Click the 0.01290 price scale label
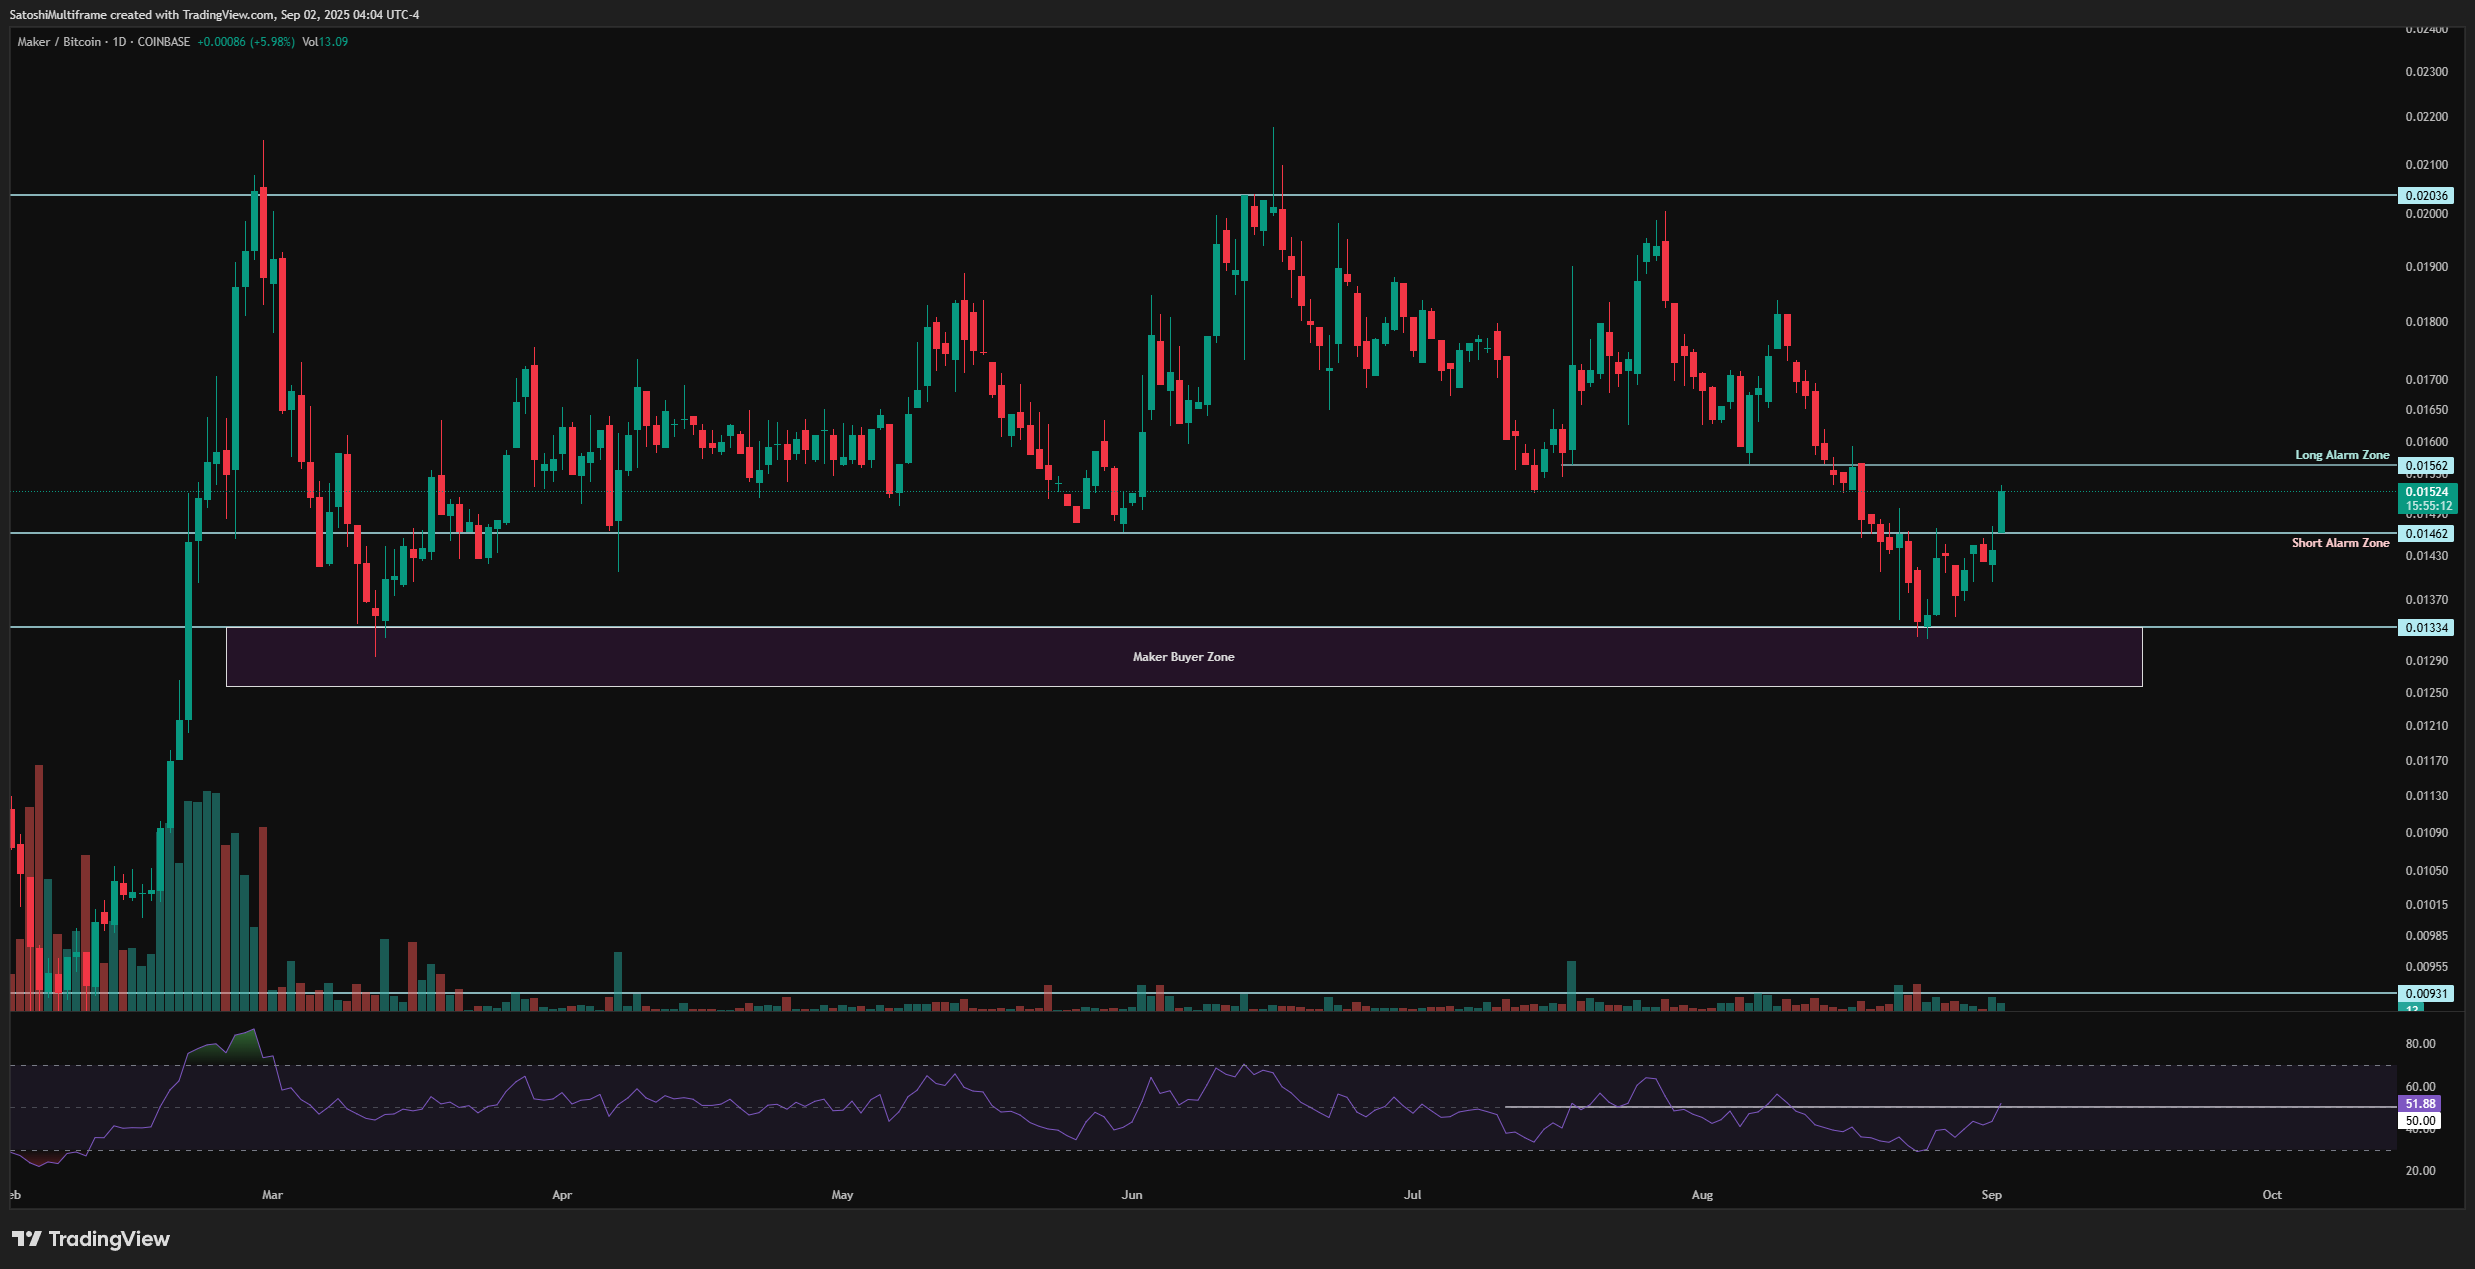Image resolution: width=2475 pixels, height=1269 pixels. click(2427, 661)
